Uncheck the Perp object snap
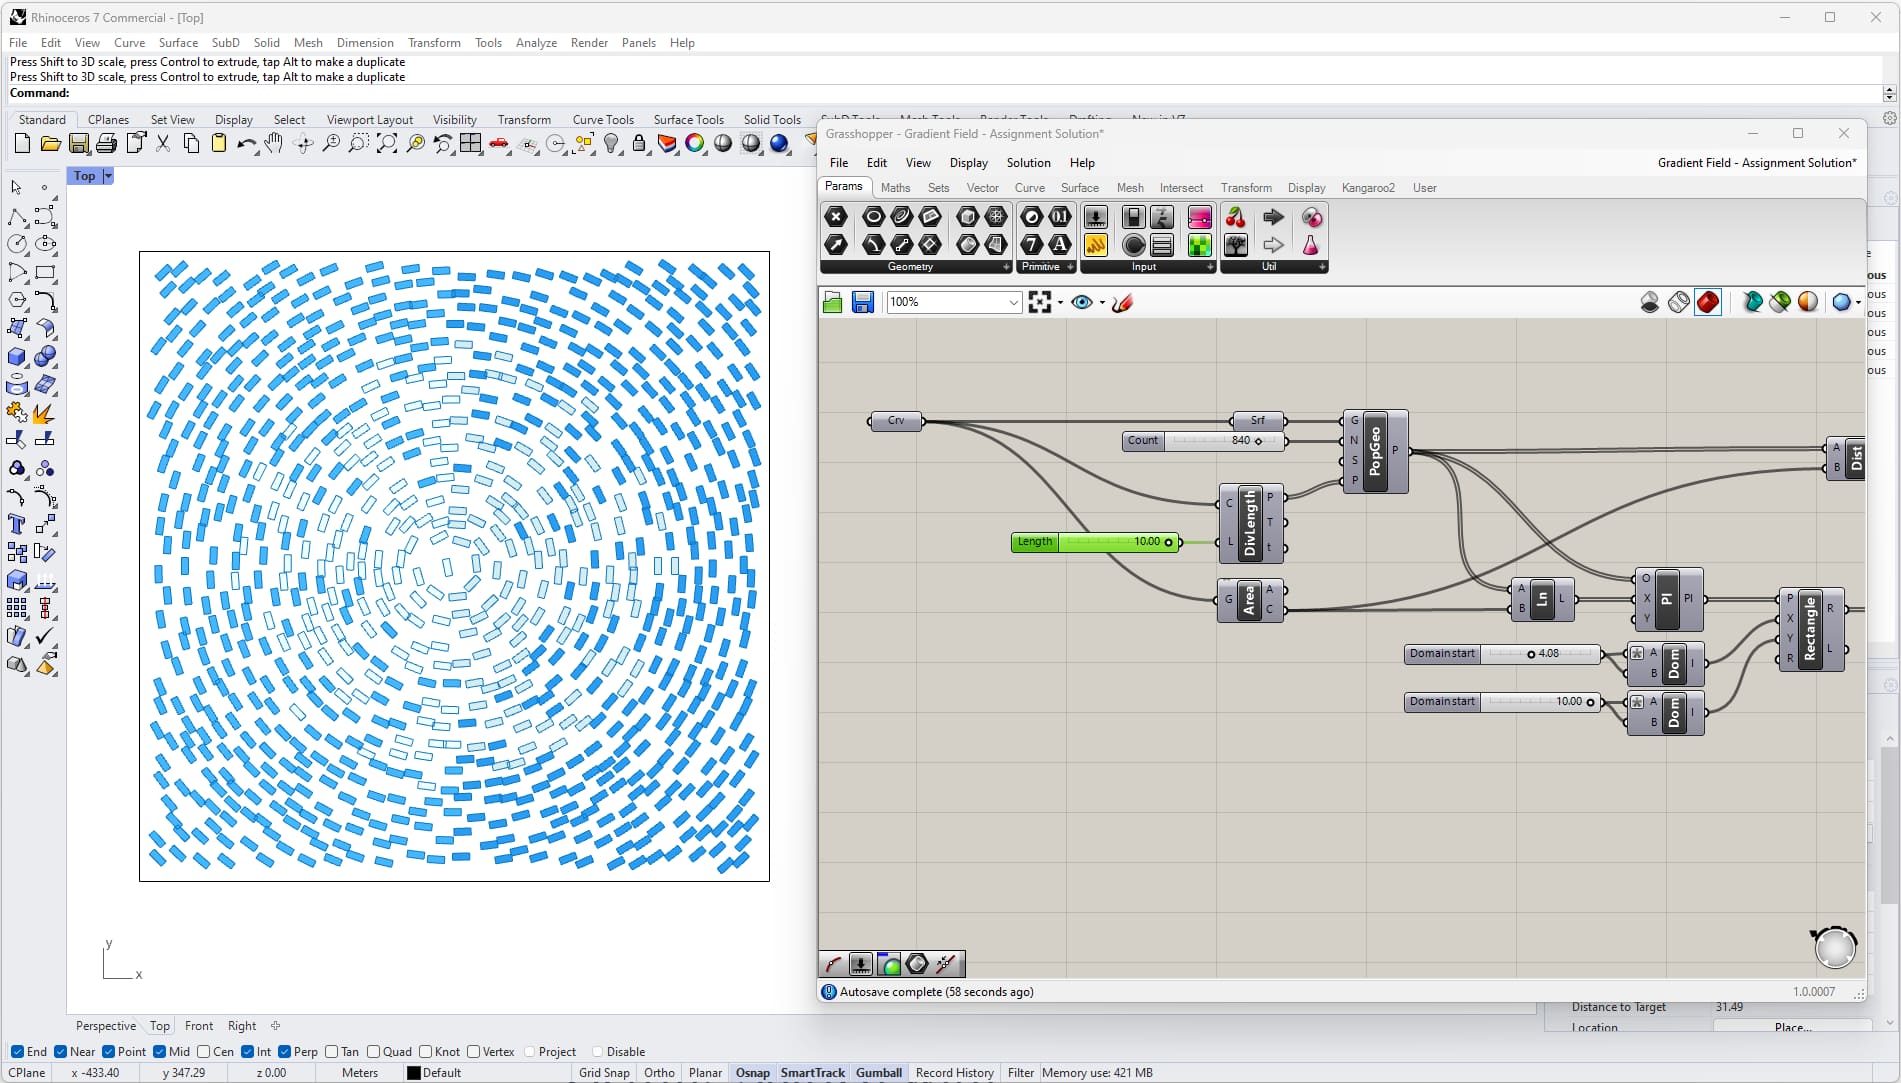1901x1083 pixels. (x=285, y=1051)
